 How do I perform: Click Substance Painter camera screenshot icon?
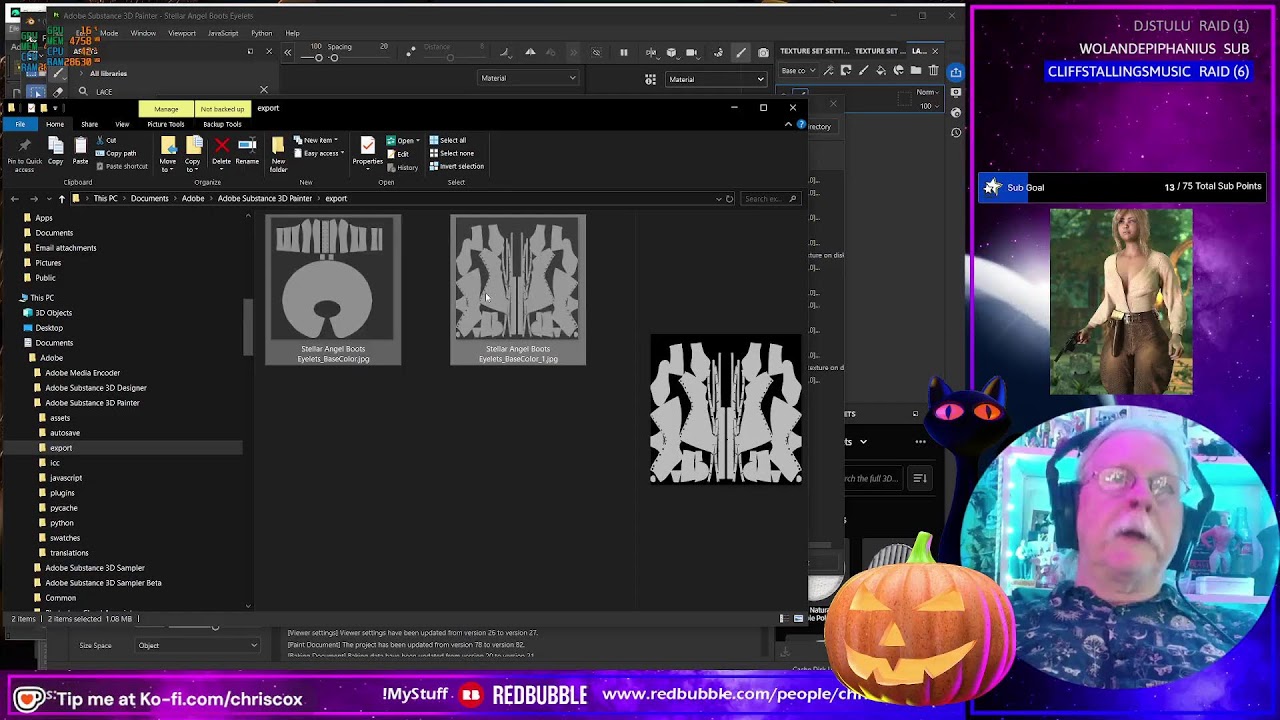click(763, 52)
